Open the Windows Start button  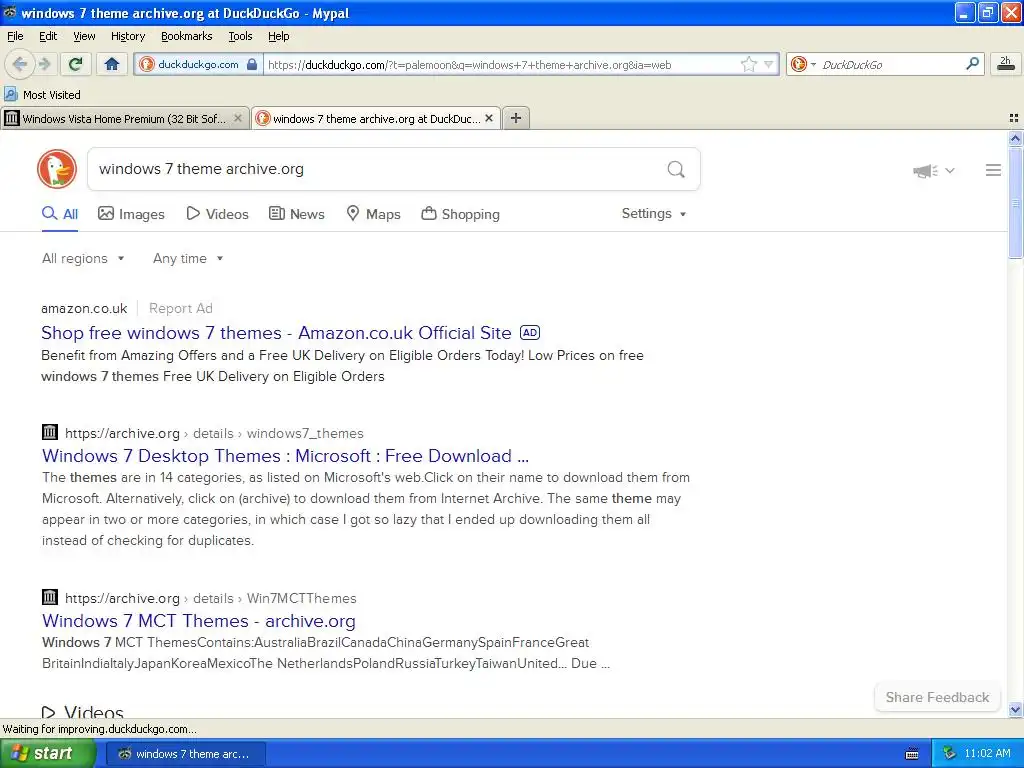pyautogui.click(x=48, y=754)
